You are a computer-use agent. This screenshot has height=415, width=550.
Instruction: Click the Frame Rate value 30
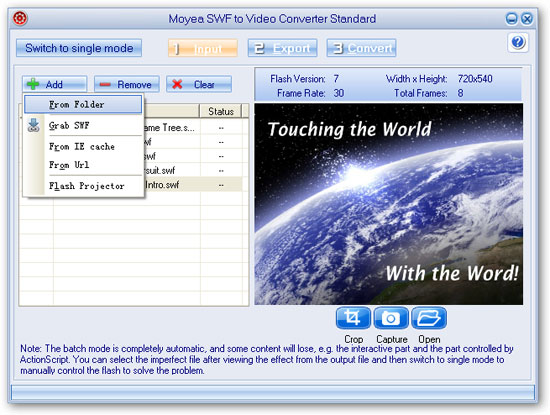[x=338, y=93]
